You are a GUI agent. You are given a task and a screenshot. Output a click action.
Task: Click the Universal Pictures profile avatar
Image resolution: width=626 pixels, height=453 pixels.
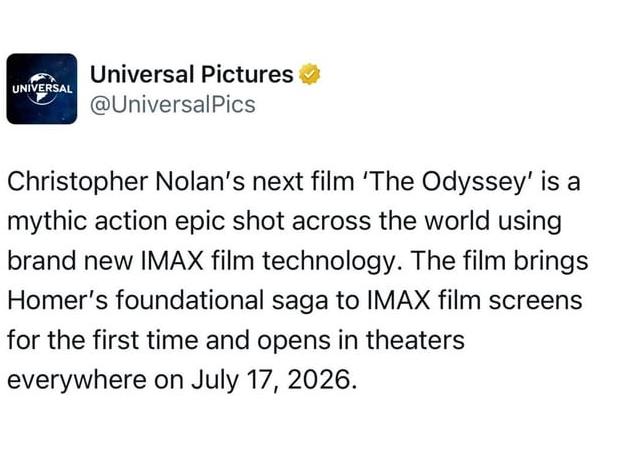click(42, 88)
